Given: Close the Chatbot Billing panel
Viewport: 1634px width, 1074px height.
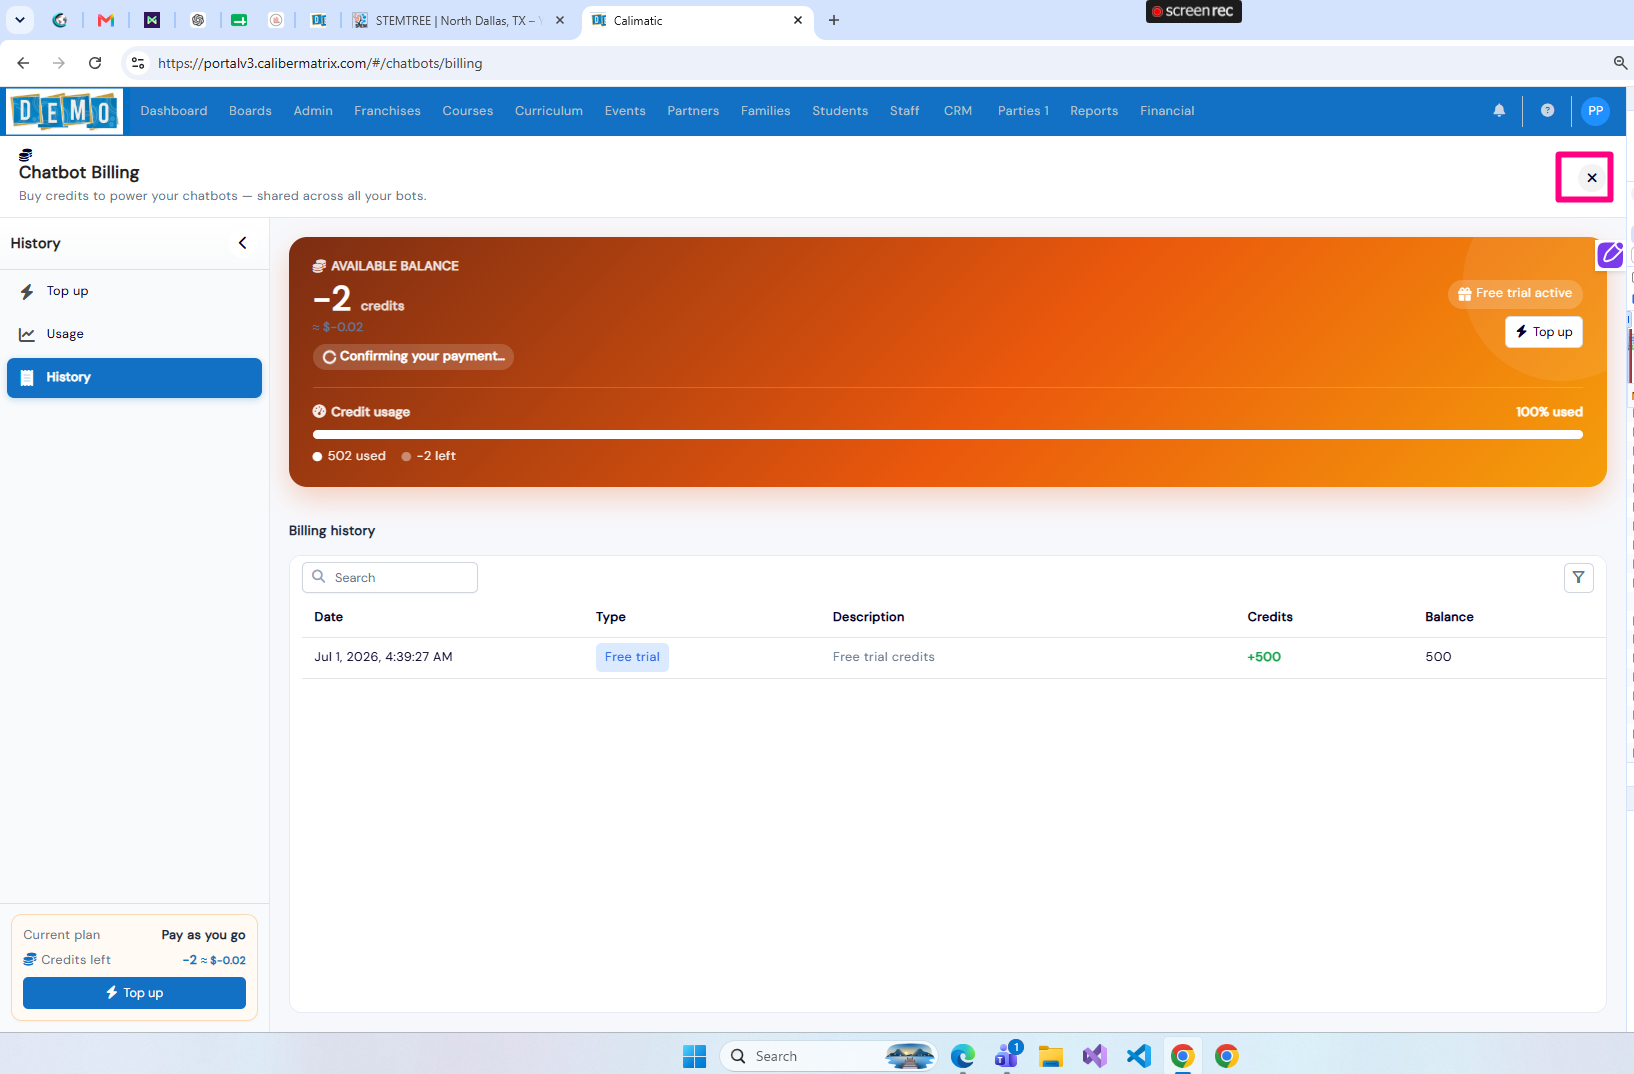Looking at the screenshot, I should (x=1591, y=178).
